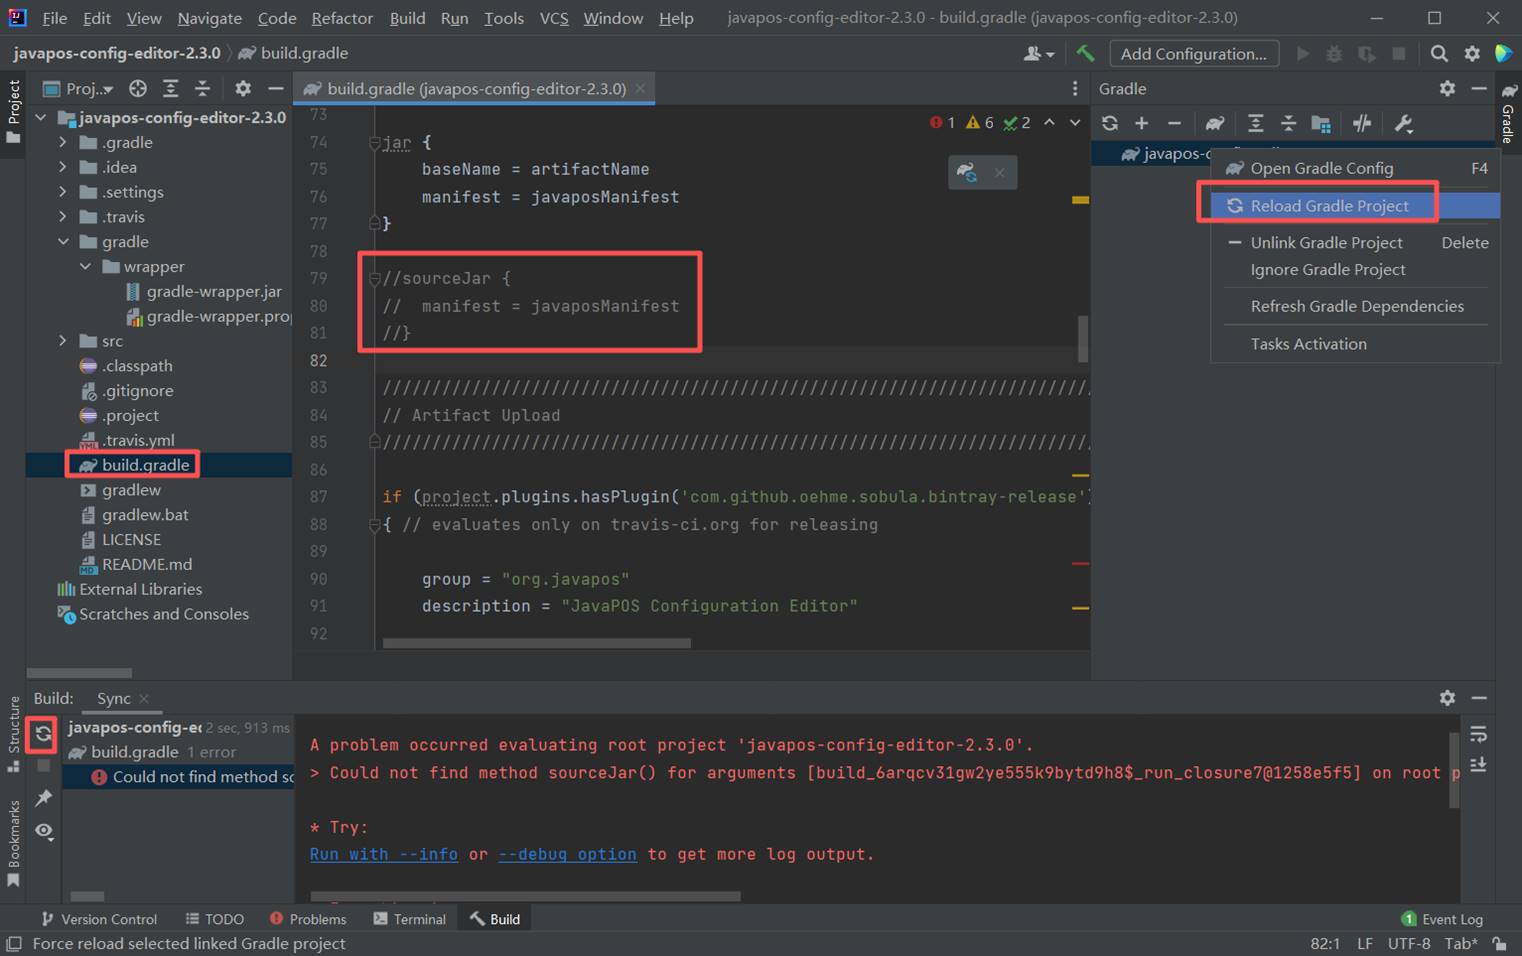Open the VCS menu
This screenshot has width=1522, height=956.
tap(554, 18)
